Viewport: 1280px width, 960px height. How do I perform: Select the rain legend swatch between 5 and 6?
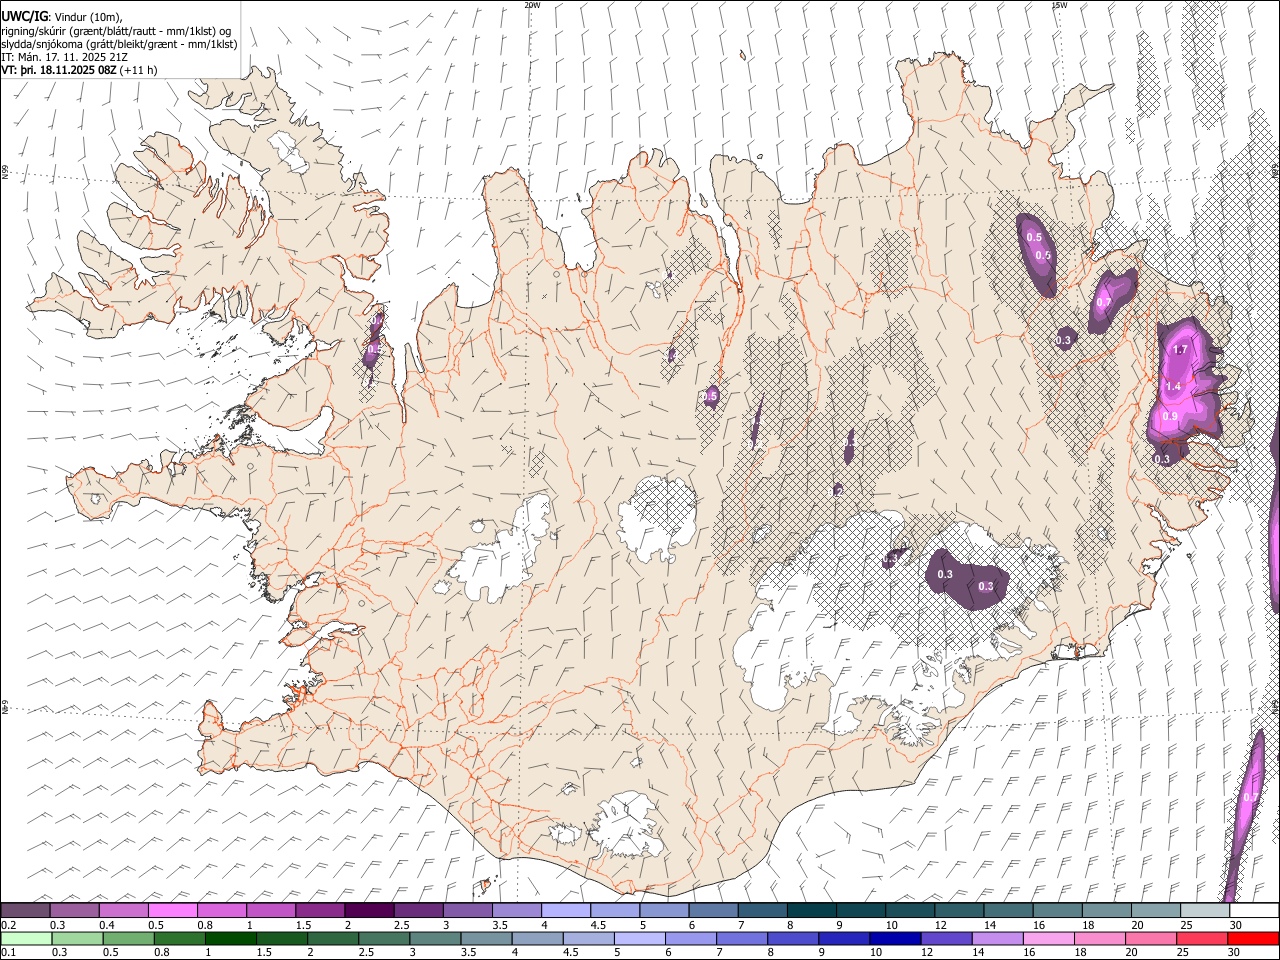click(x=639, y=938)
